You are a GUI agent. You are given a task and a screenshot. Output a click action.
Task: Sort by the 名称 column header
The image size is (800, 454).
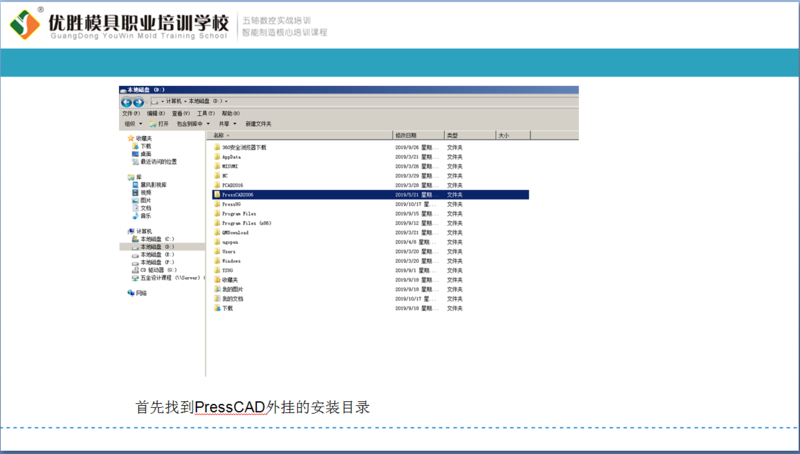[300, 135]
